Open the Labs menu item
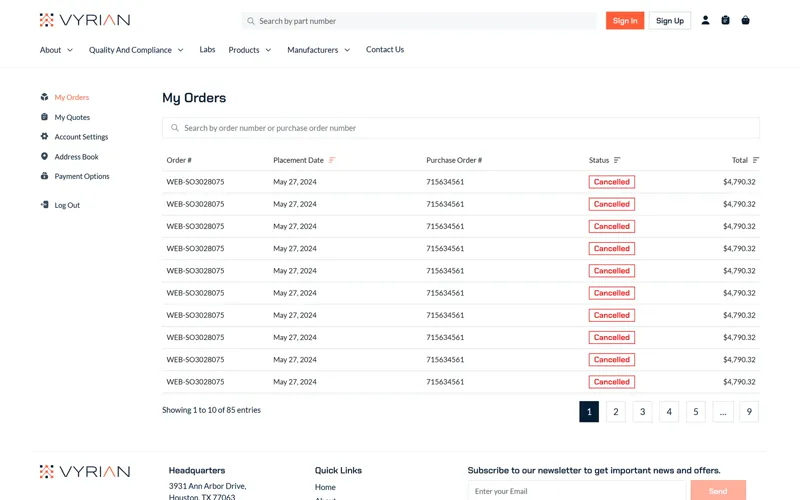The image size is (800, 500). [x=207, y=49]
